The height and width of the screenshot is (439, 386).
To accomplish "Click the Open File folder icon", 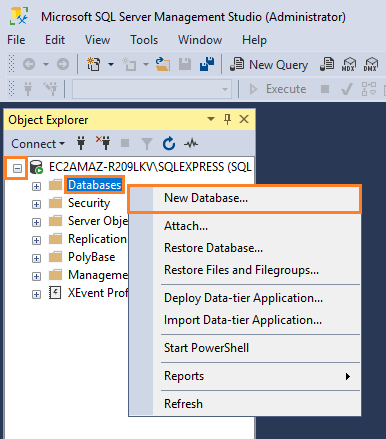I will click(x=163, y=64).
